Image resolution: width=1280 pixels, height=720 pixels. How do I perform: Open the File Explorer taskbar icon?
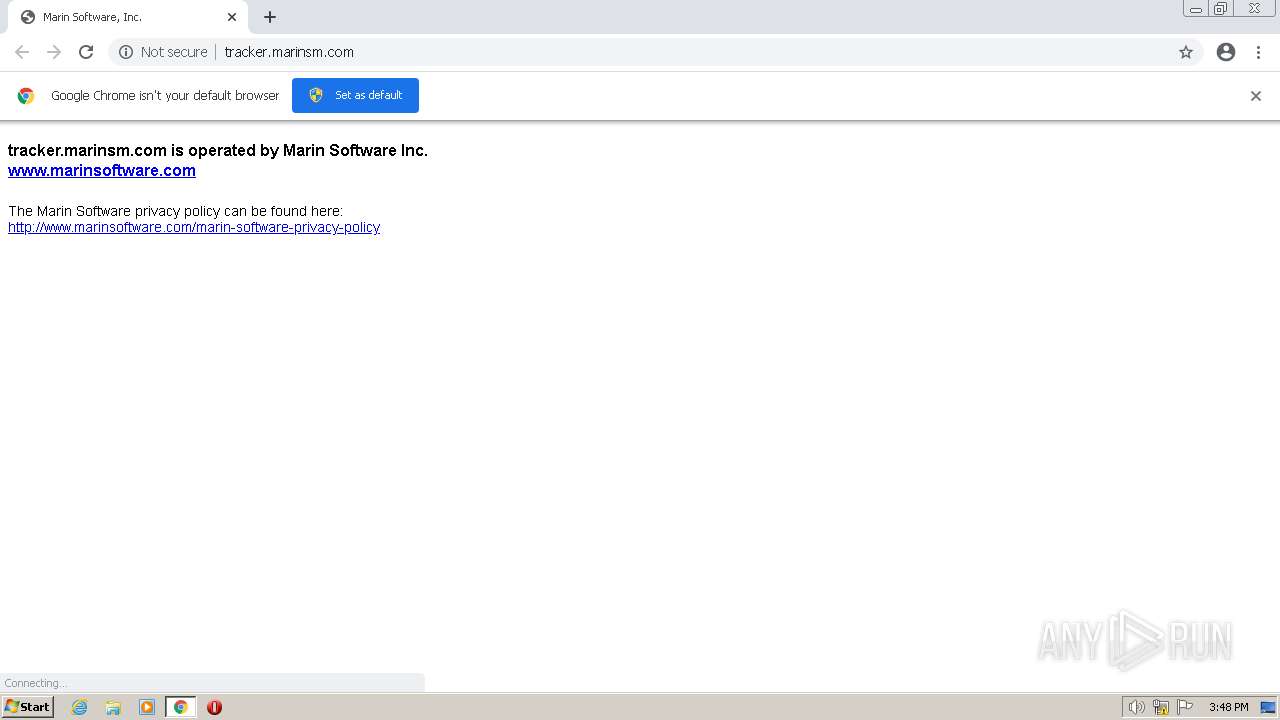(113, 707)
